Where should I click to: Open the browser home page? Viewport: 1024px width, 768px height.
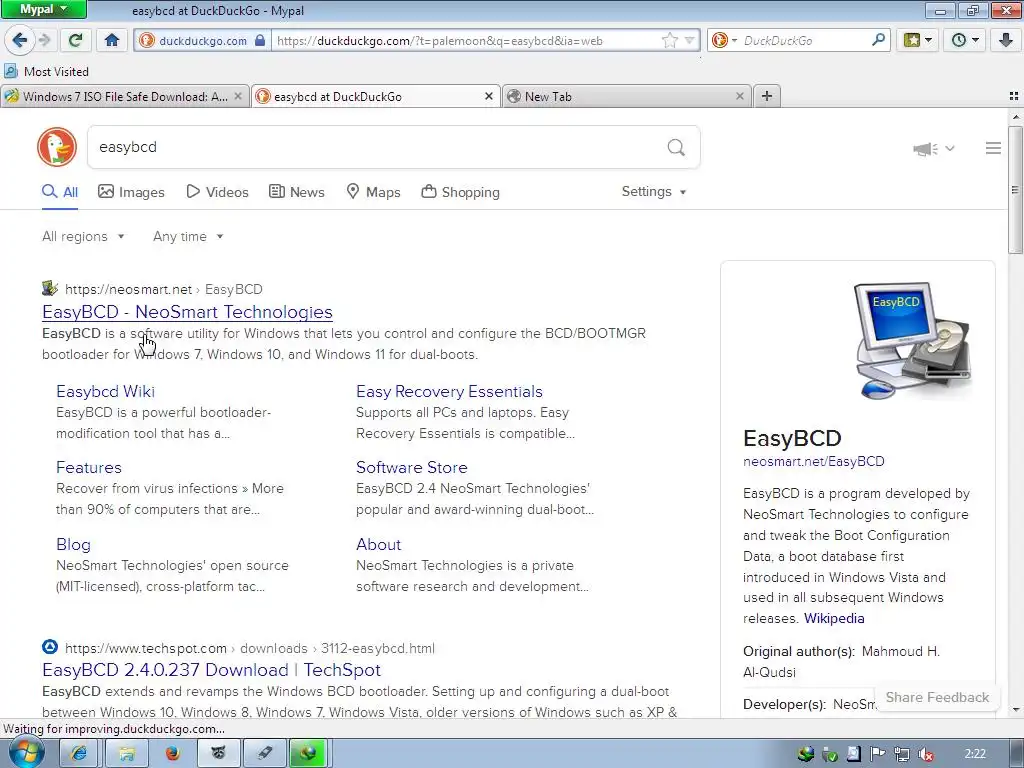(x=112, y=40)
